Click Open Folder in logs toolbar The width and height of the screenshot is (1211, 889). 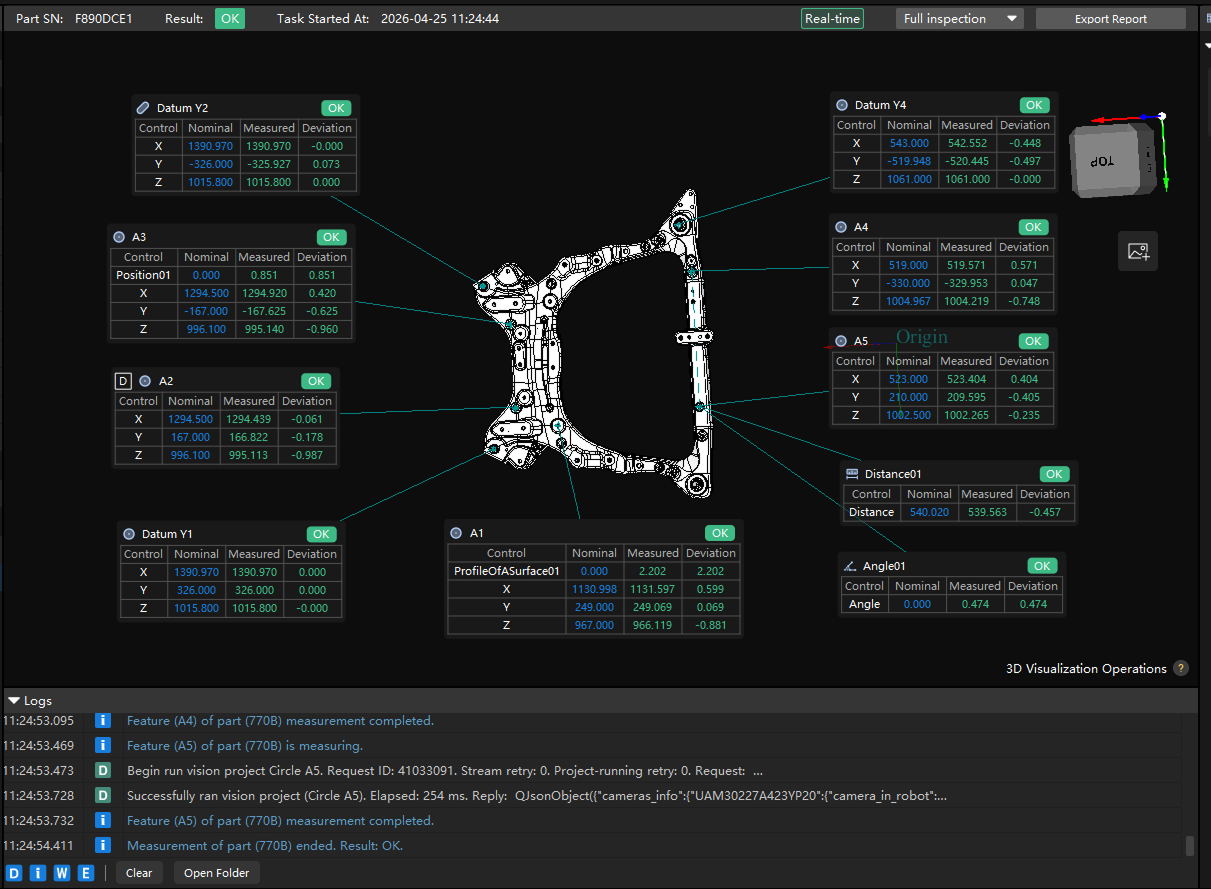pyautogui.click(x=216, y=873)
